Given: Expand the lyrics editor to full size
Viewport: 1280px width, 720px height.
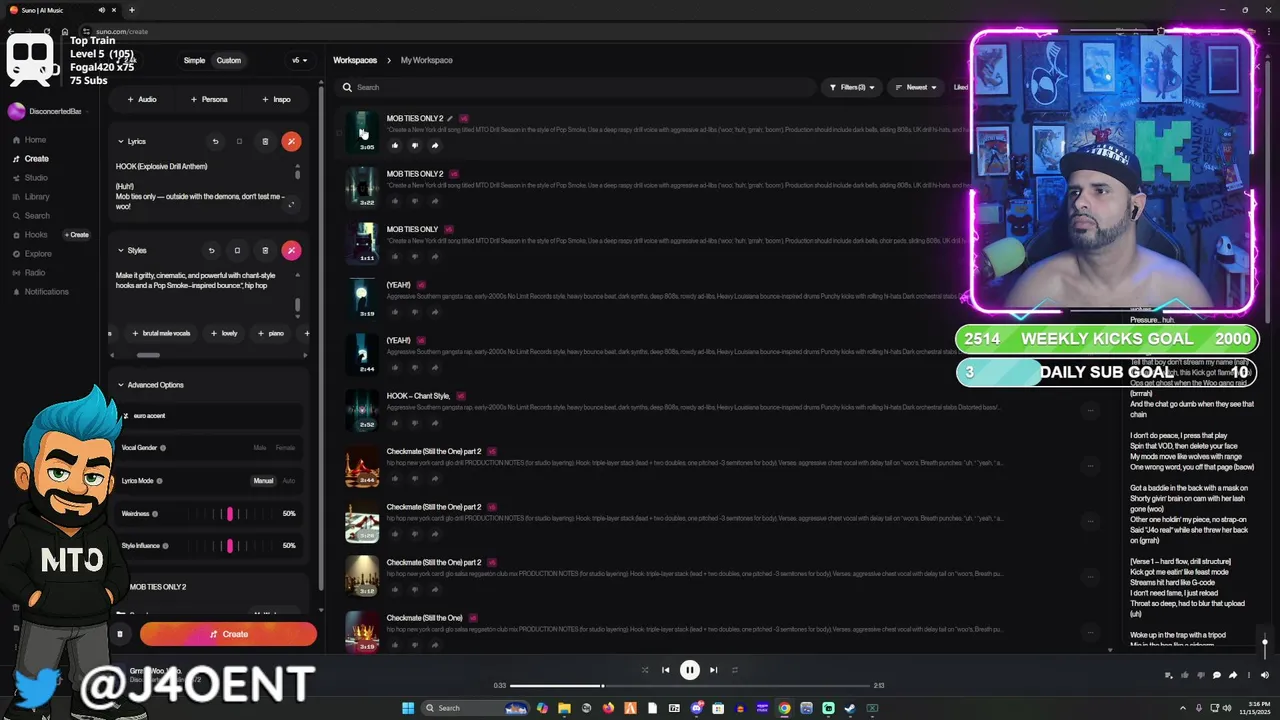Looking at the screenshot, I should [291, 204].
